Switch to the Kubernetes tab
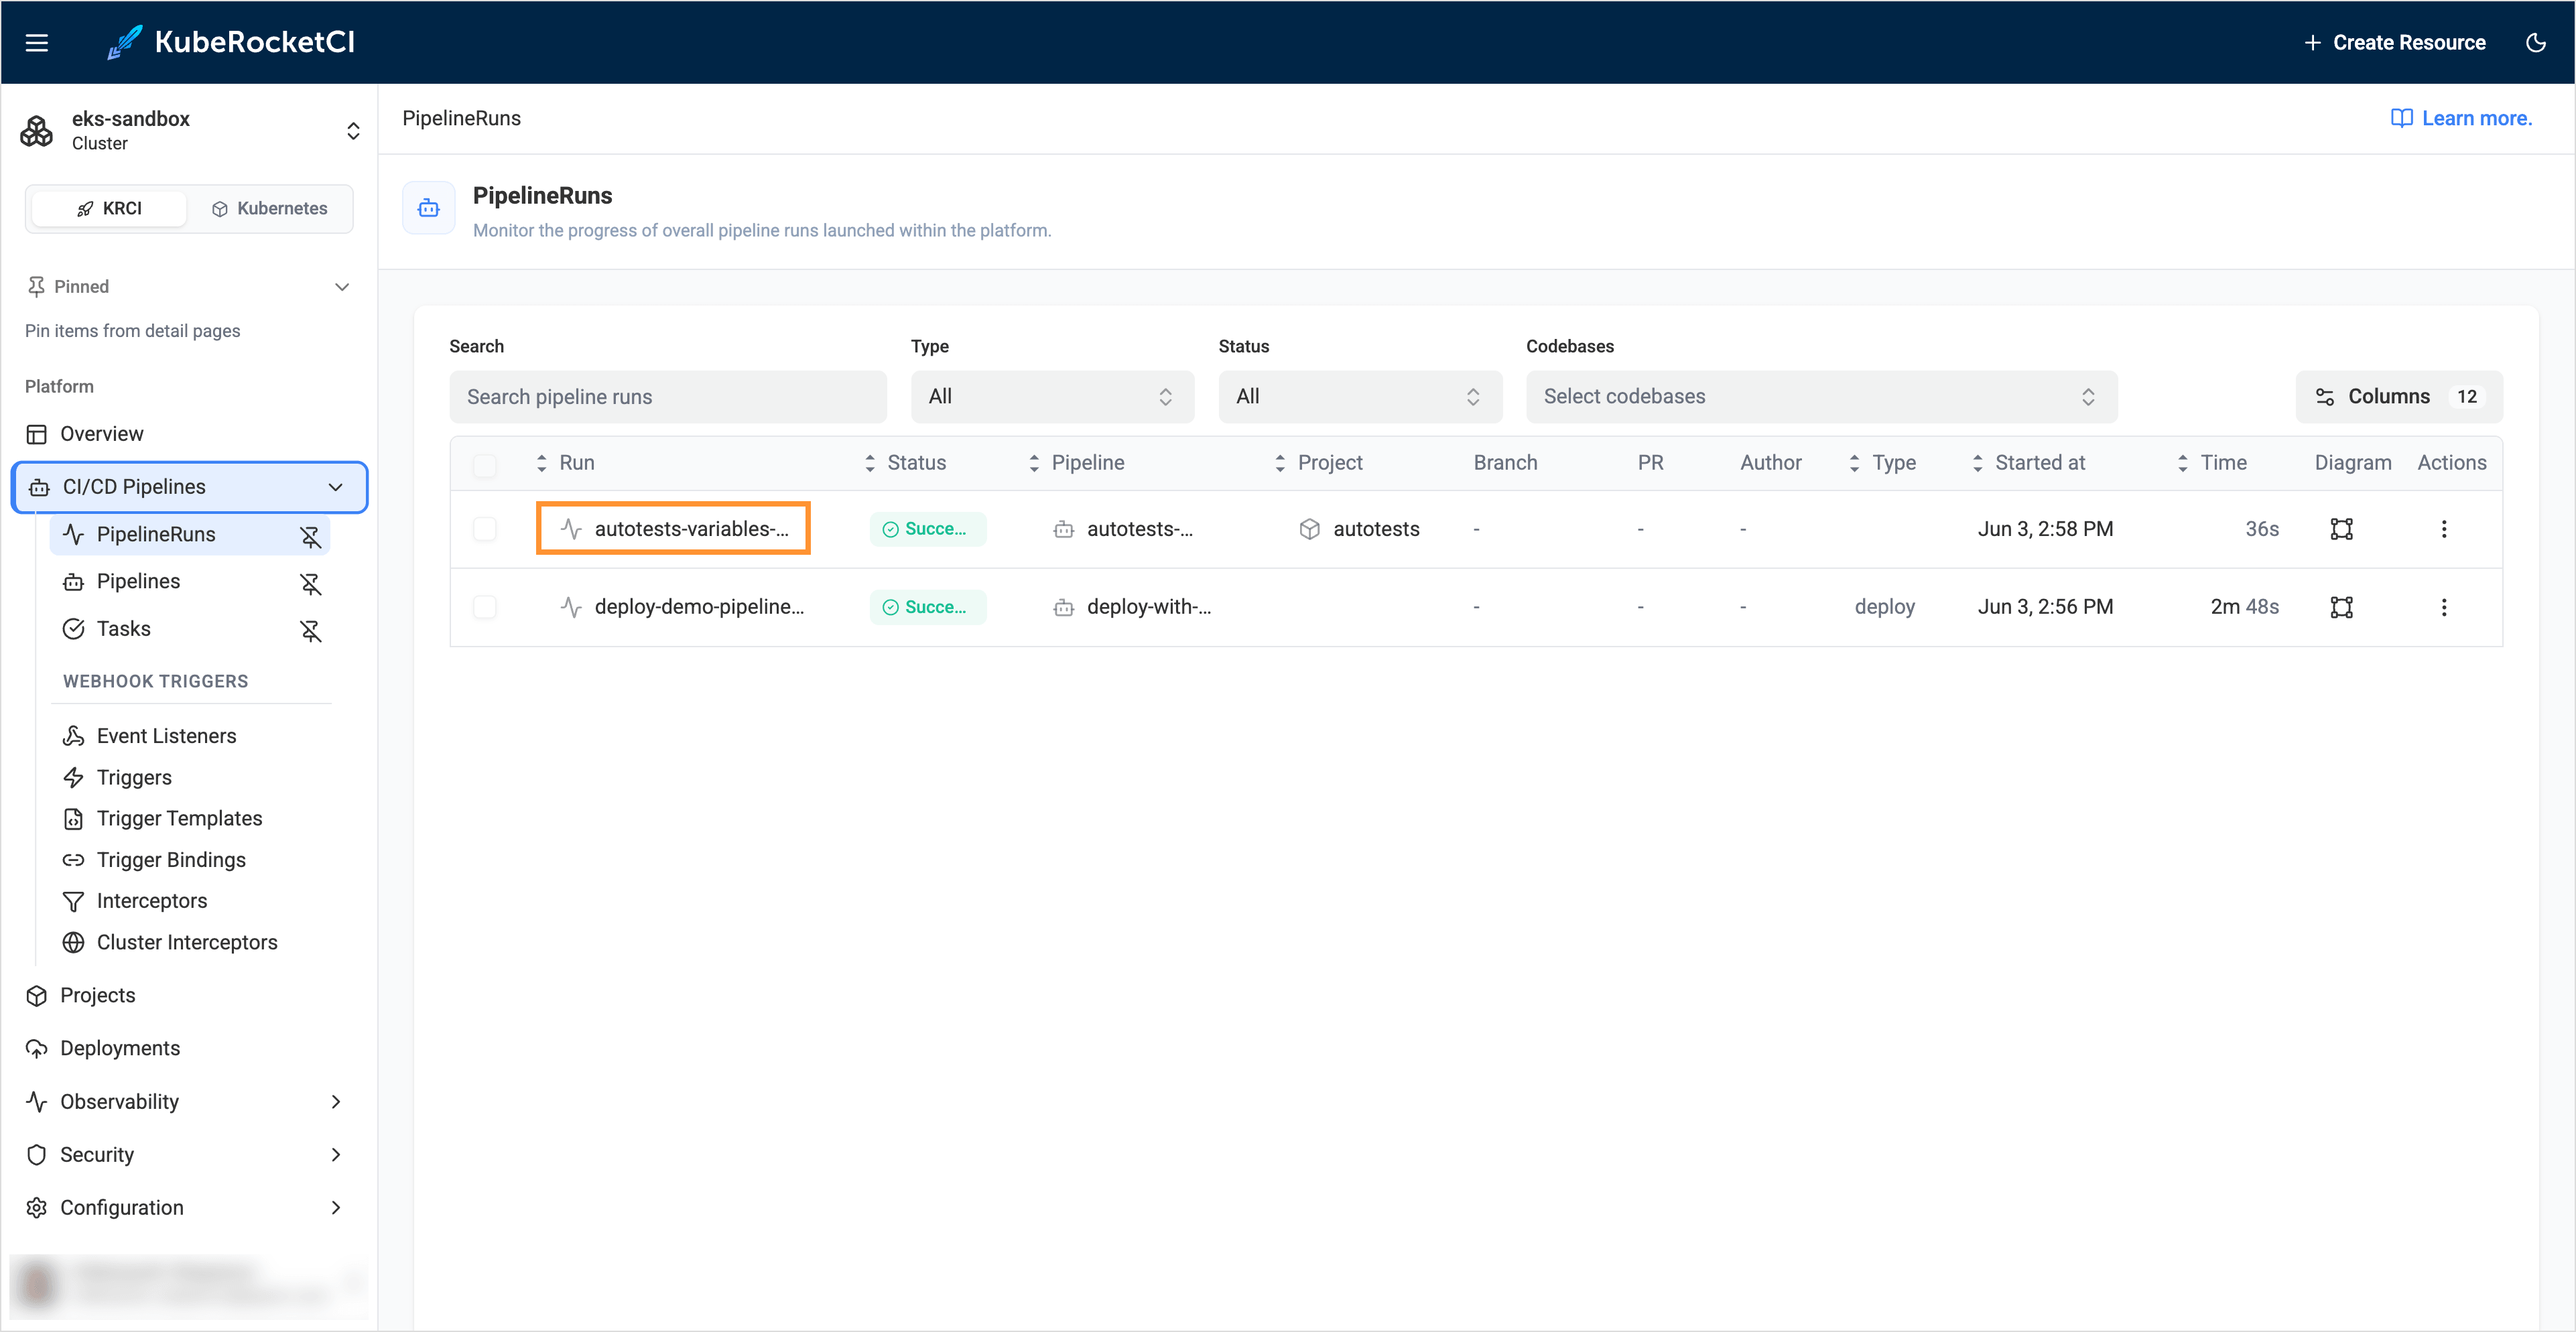The width and height of the screenshot is (2576, 1332). pyautogui.click(x=270, y=208)
